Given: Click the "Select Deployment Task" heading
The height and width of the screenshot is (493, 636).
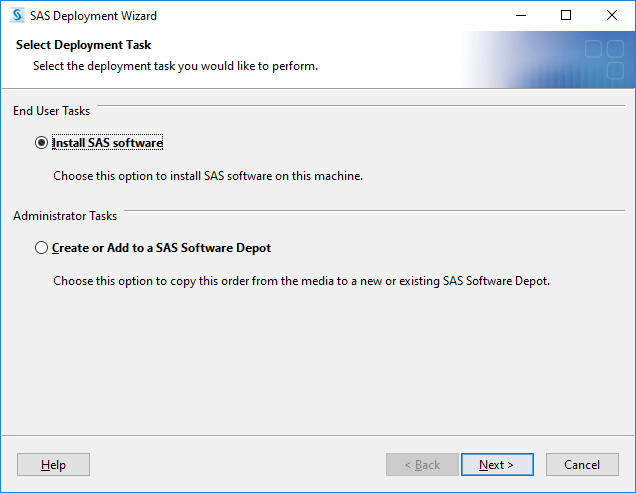Looking at the screenshot, I should (x=84, y=45).
